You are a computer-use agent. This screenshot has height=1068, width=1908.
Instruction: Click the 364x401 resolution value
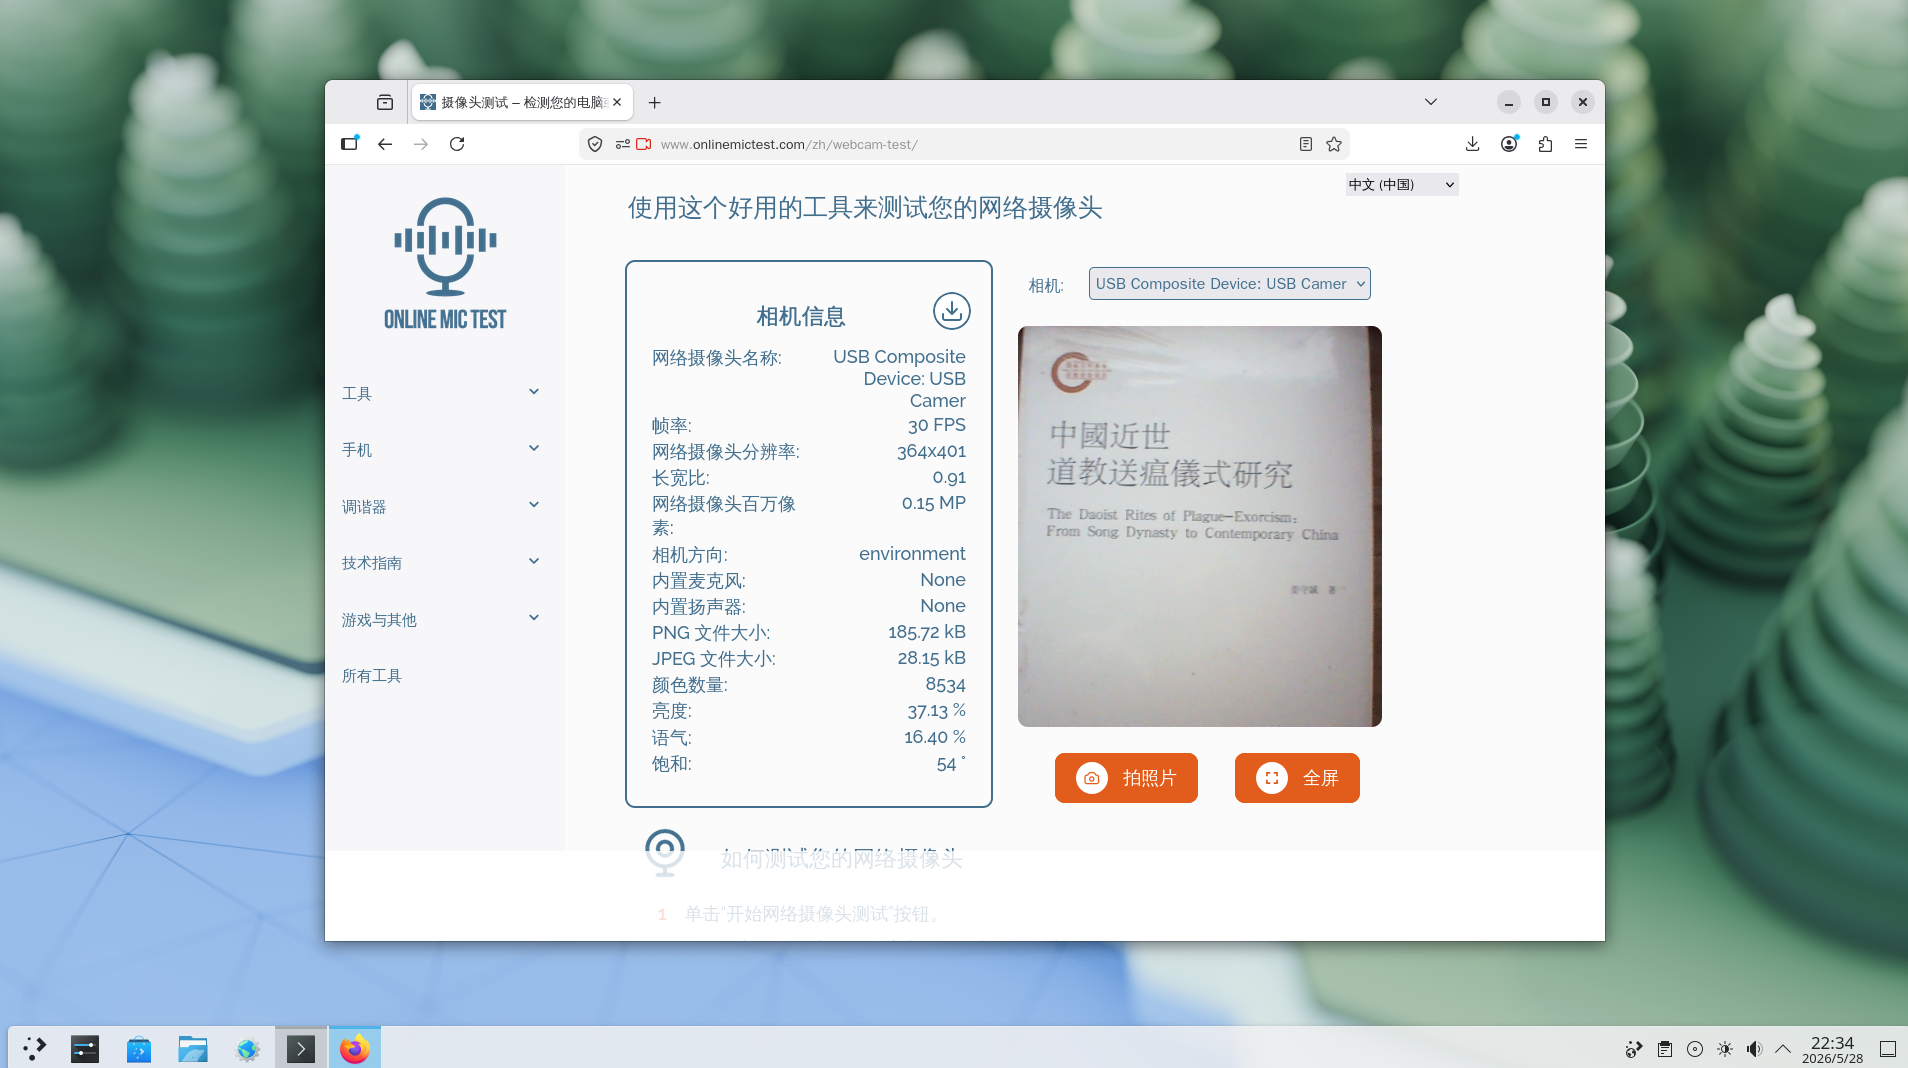pyautogui.click(x=931, y=451)
